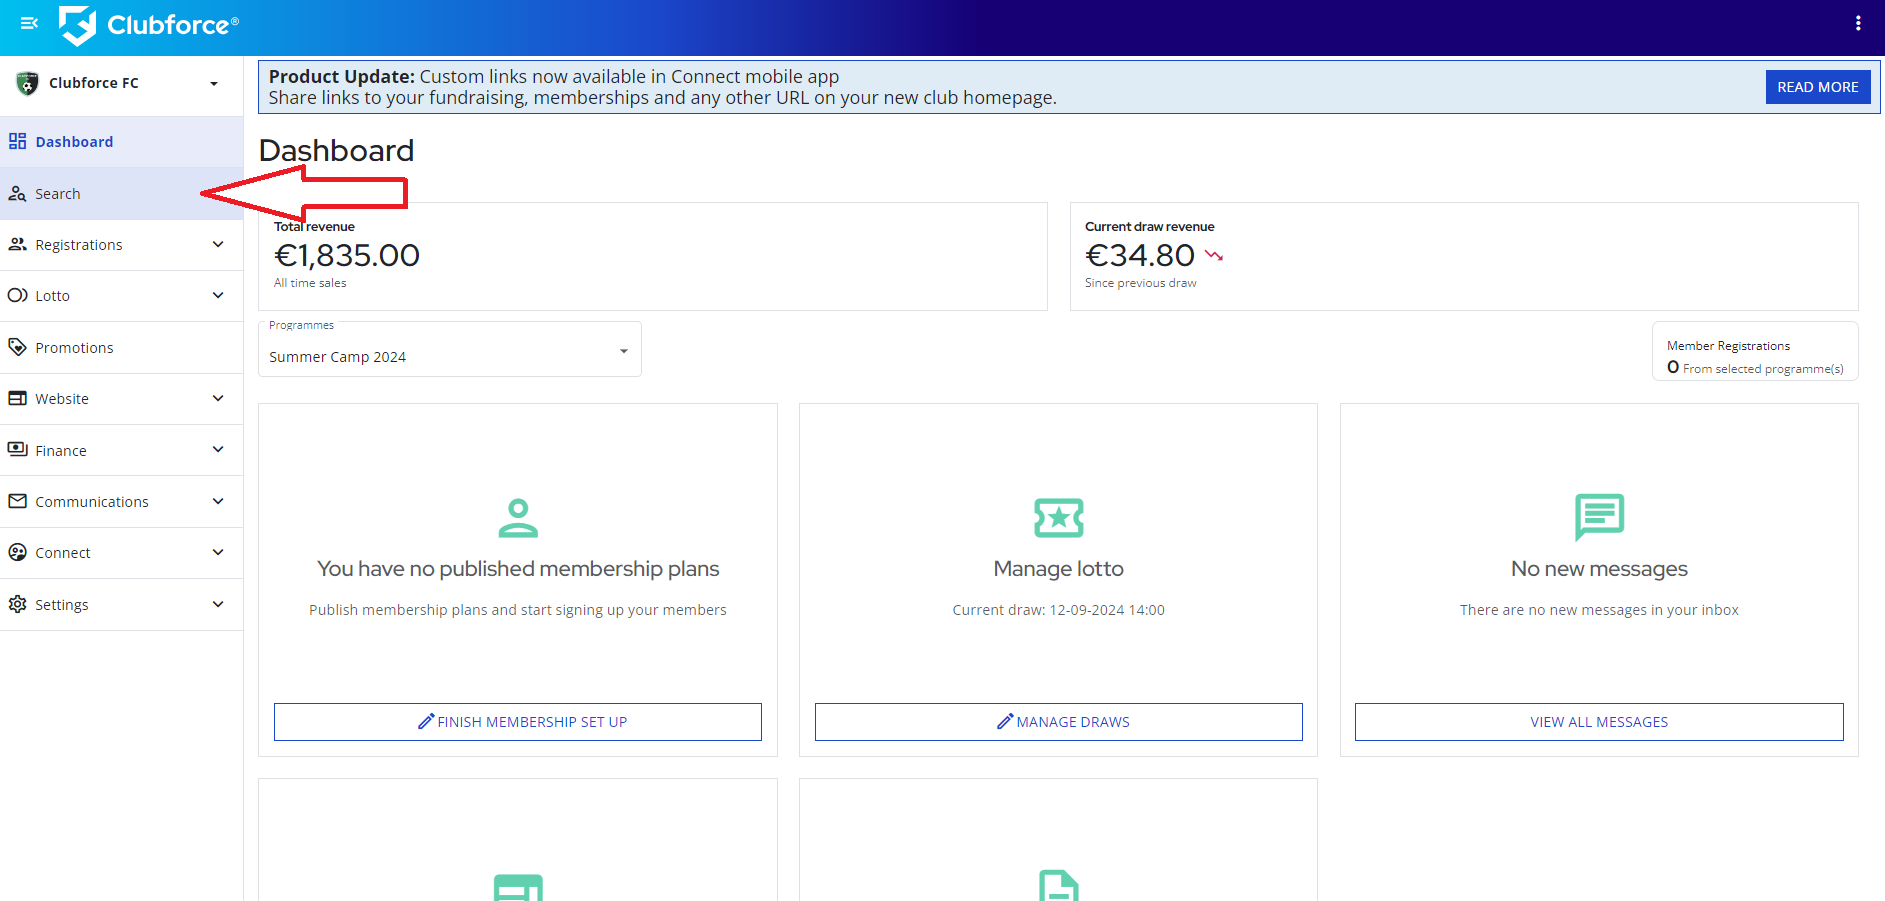Click the Dashboard grid icon

[17, 141]
